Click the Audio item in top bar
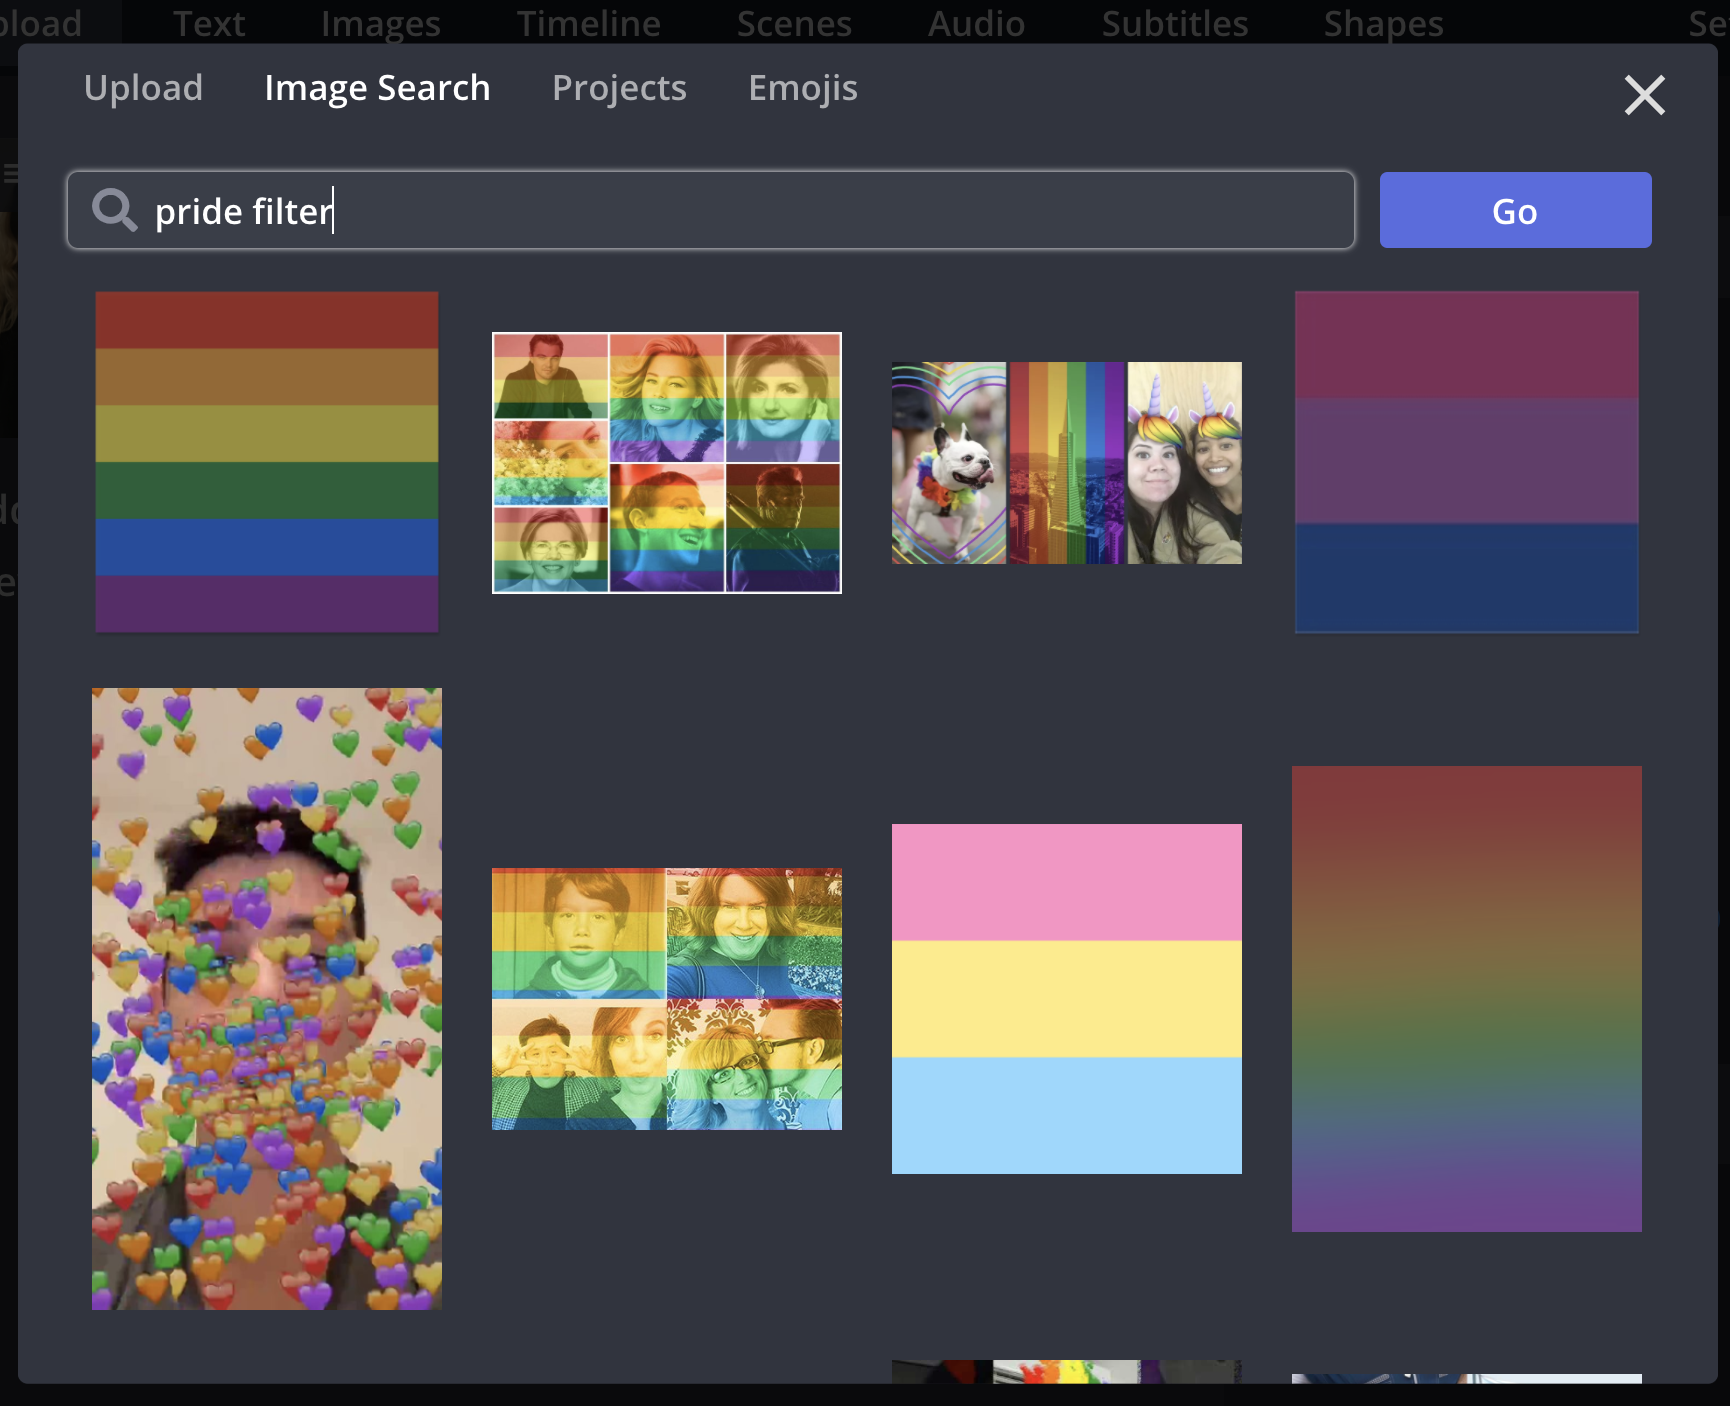Image resolution: width=1730 pixels, height=1406 pixels. [x=976, y=22]
